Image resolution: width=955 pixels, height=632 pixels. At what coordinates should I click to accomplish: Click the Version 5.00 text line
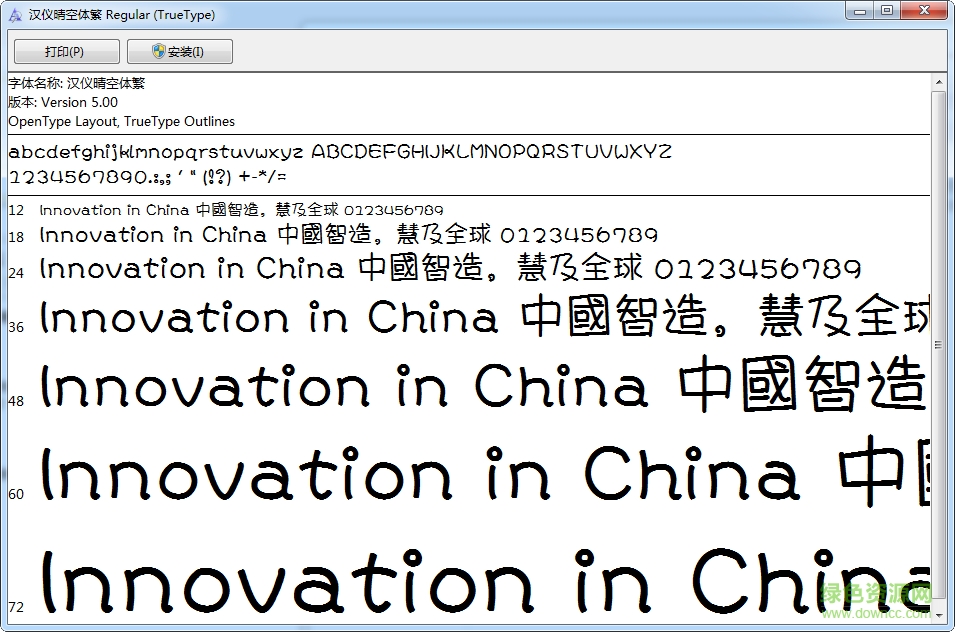[x=63, y=102]
